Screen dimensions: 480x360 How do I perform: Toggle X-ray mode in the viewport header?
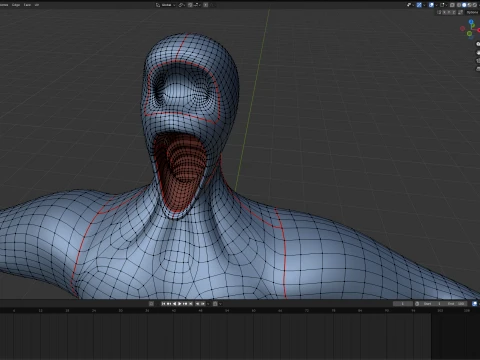(452, 5)
